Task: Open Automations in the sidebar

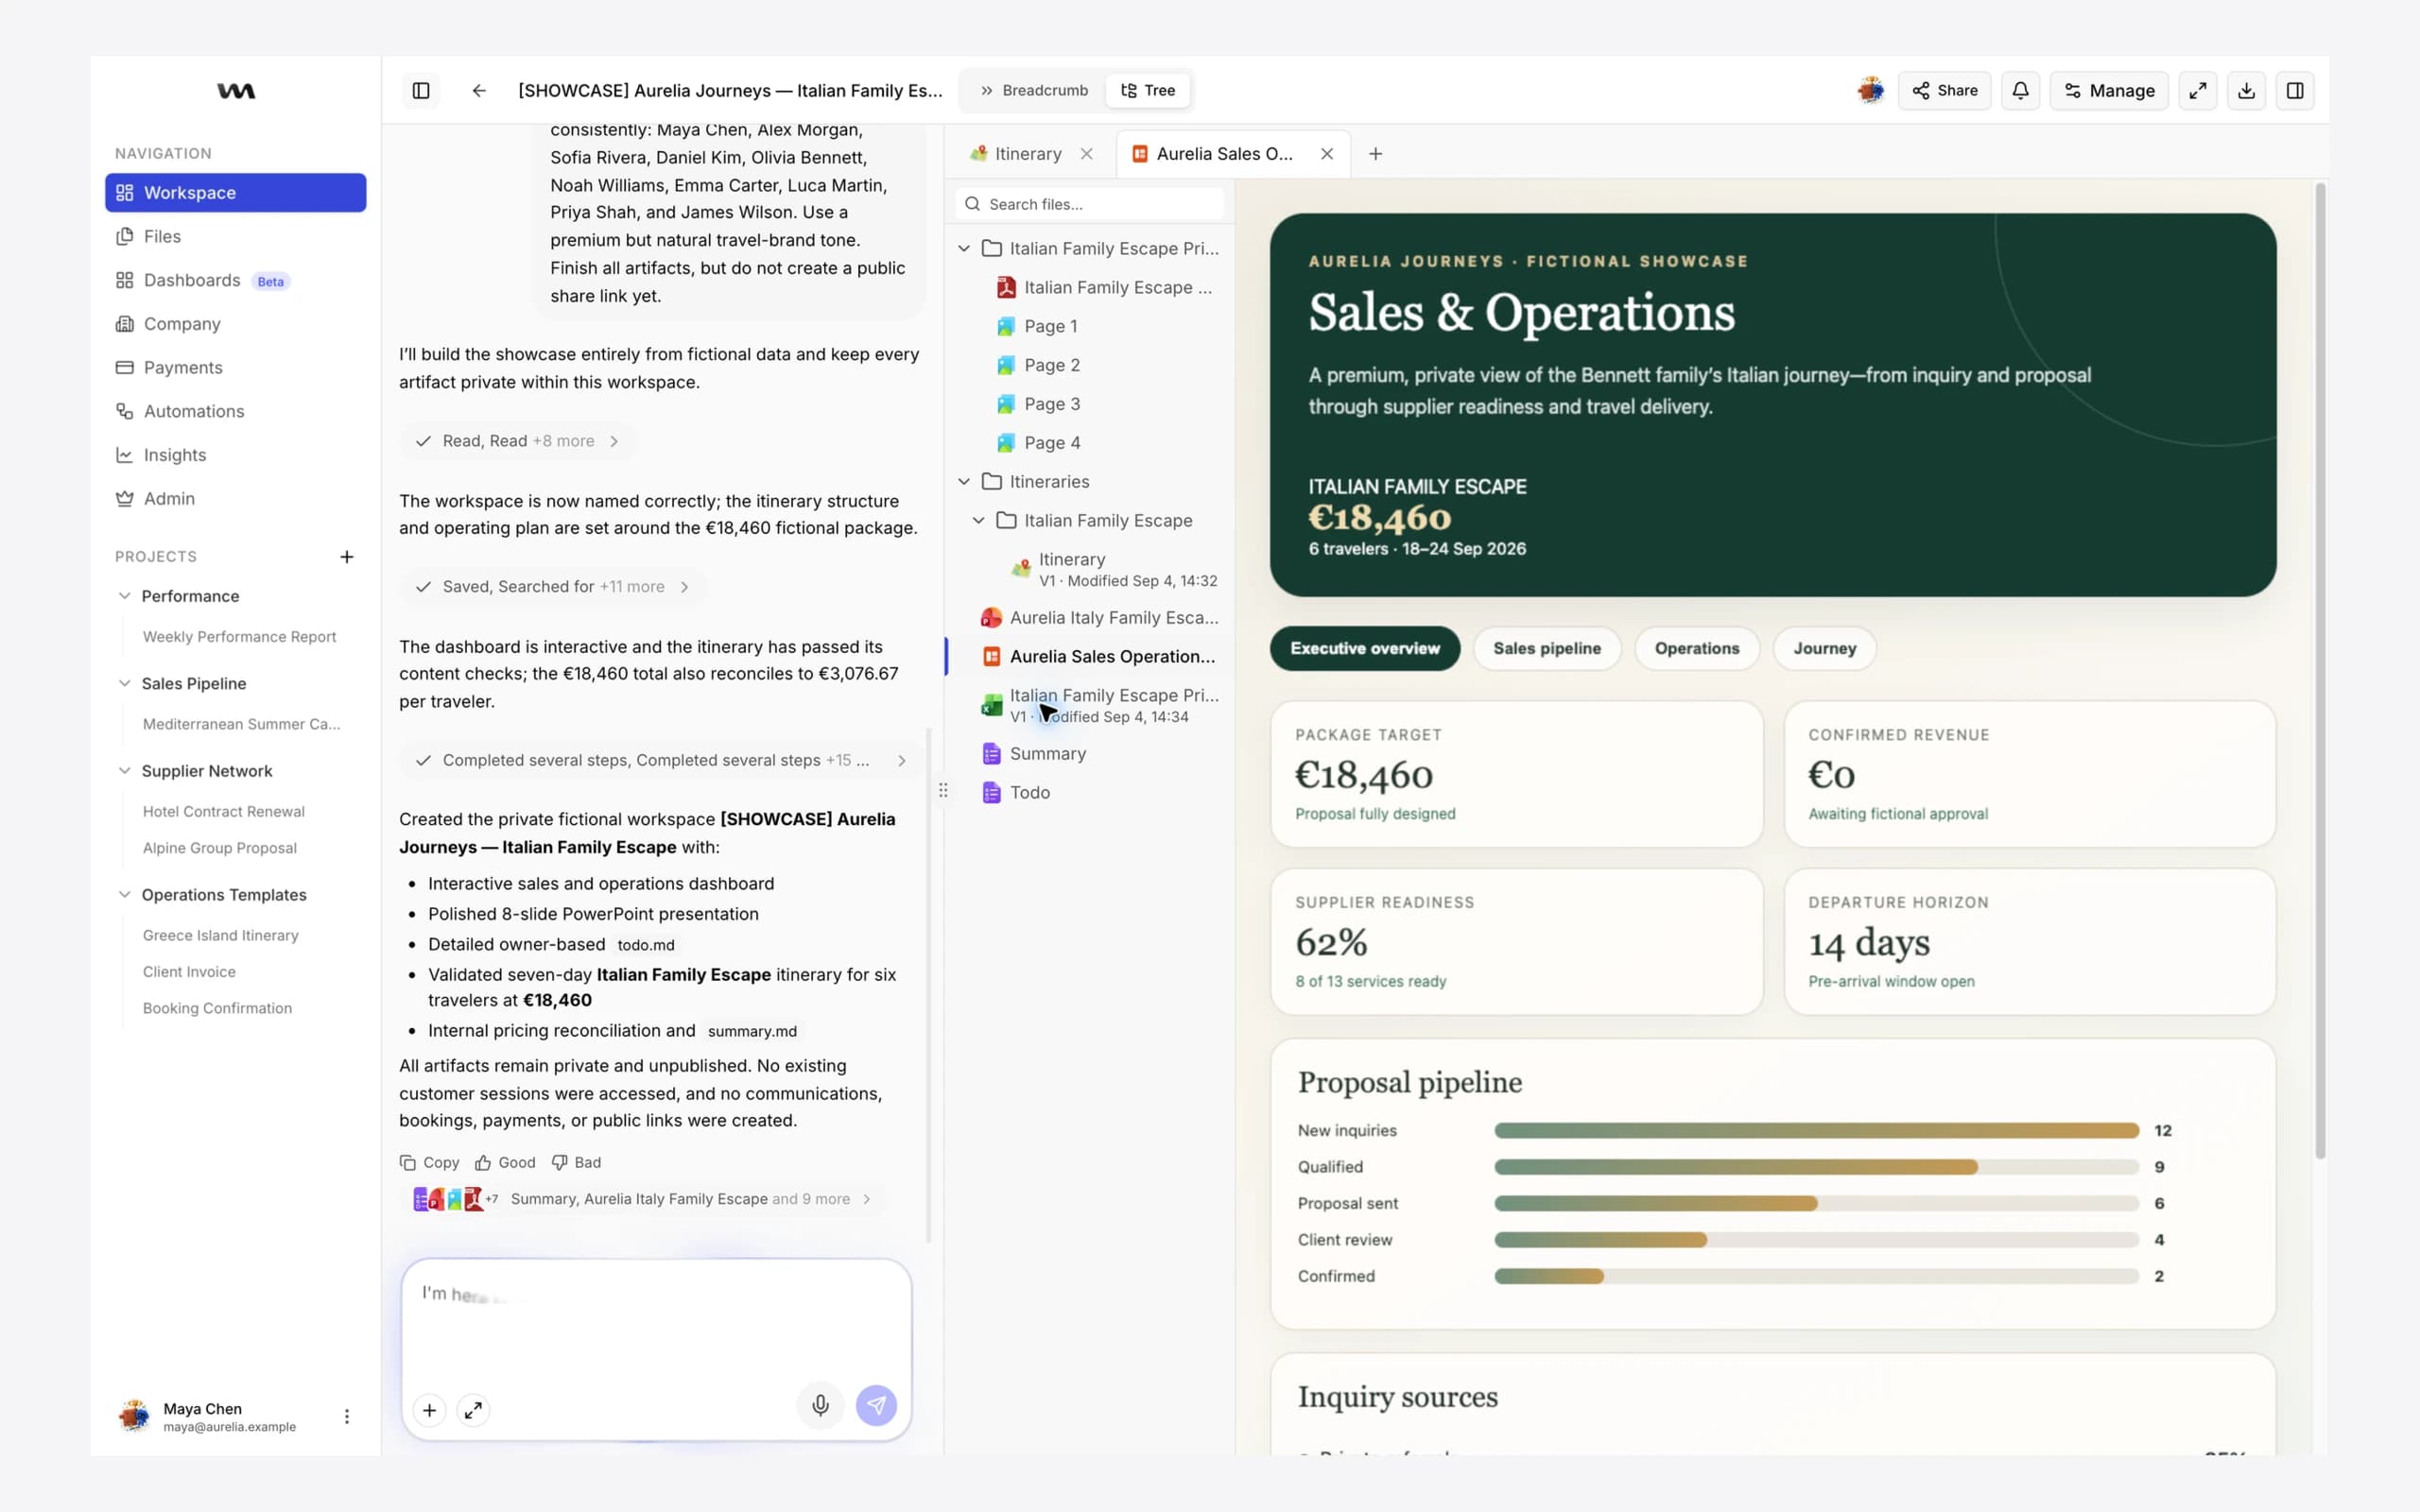Action: [x=236, y=411]
